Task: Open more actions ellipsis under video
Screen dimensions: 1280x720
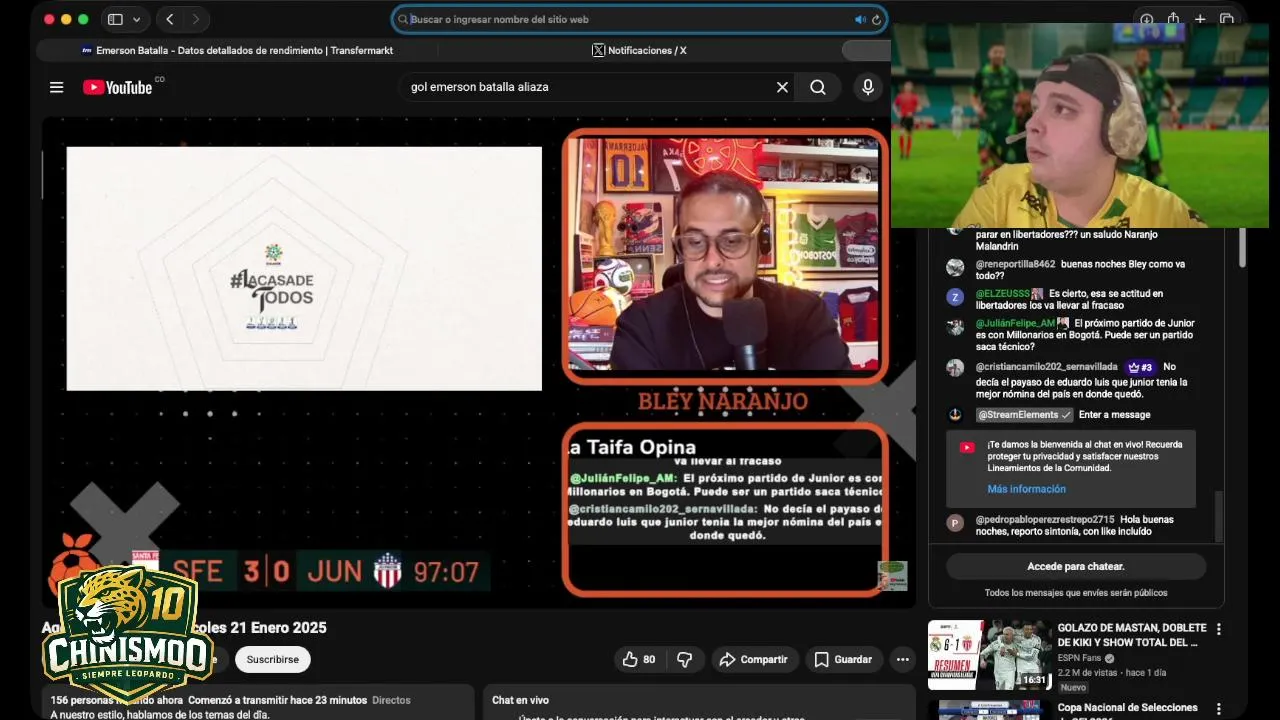Action: (903, 659)
